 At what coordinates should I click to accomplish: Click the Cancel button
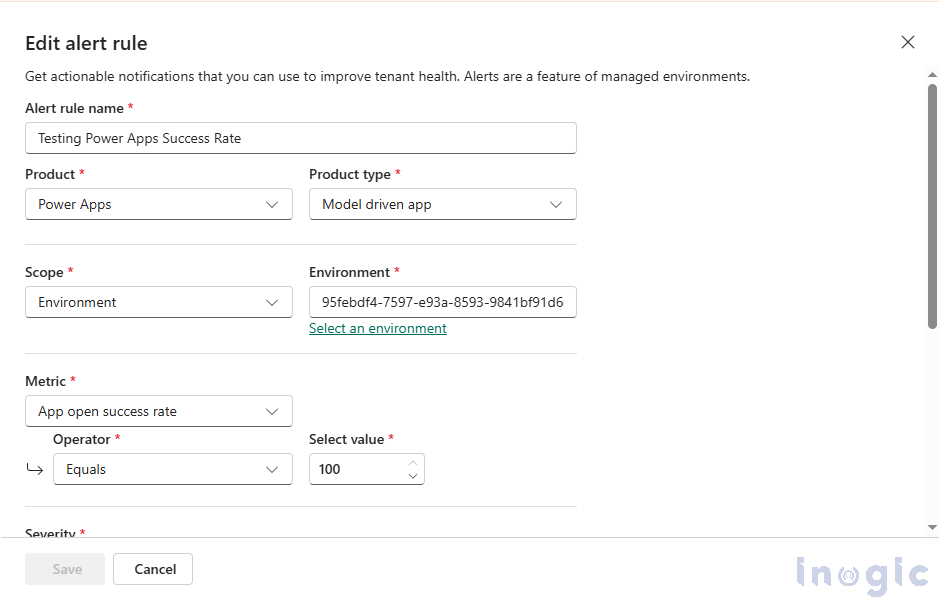point(152,569)
